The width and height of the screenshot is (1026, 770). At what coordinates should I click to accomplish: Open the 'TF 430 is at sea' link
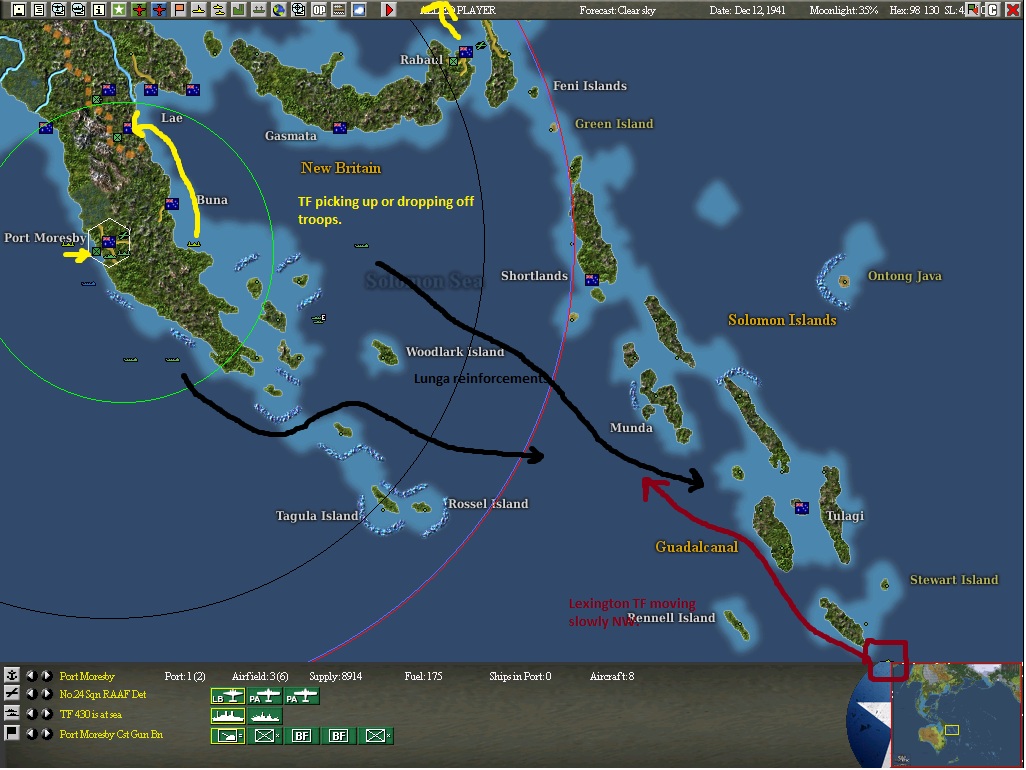90,714
